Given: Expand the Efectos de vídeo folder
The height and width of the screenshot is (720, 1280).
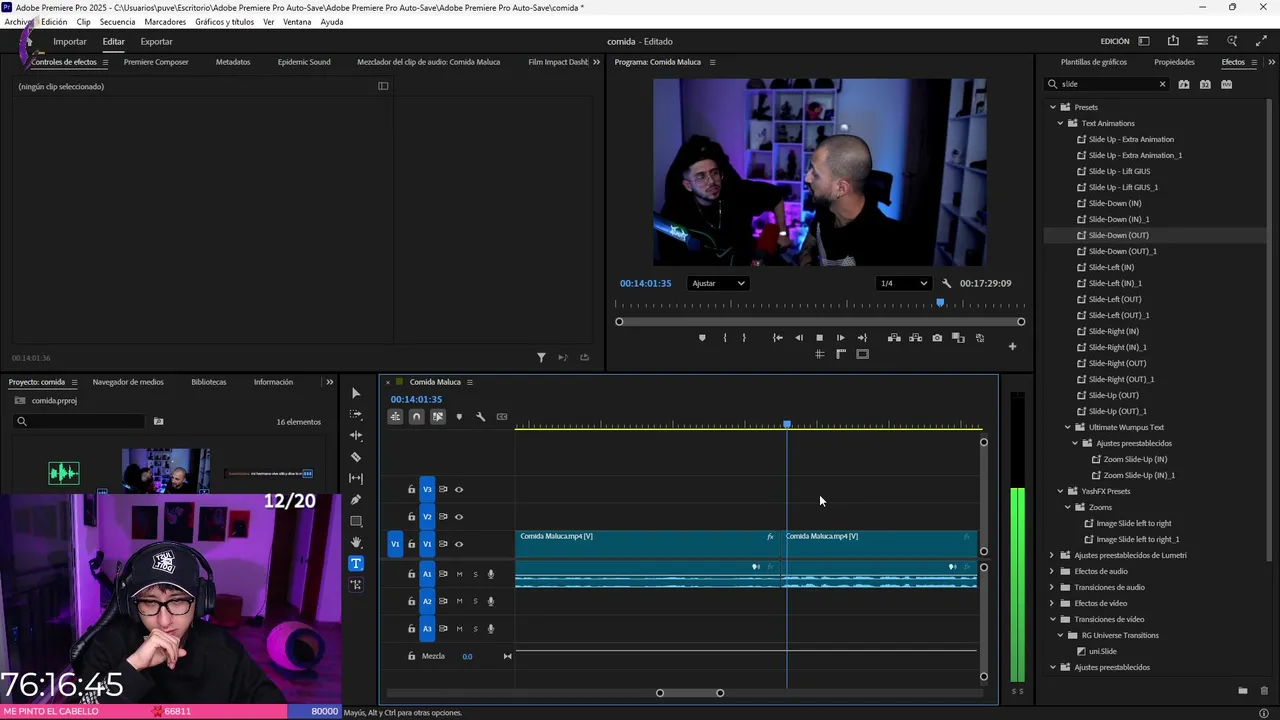Looking at the screenshot, I should tap(1052, 603).
